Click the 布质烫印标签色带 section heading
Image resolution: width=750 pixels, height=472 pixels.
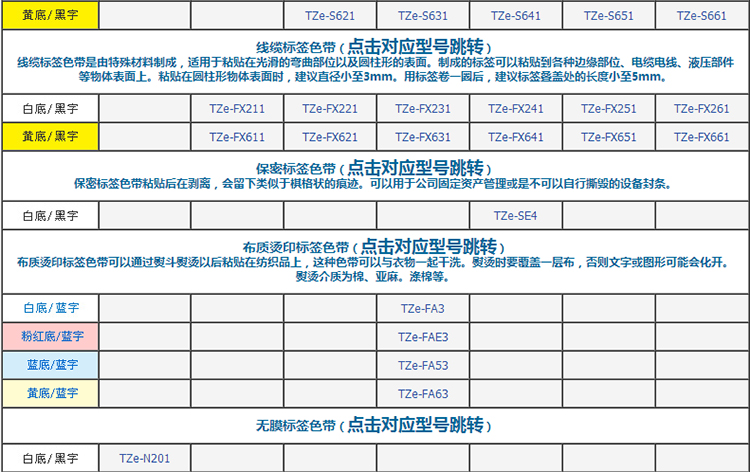pyautogui.click(x=373, y=247)
